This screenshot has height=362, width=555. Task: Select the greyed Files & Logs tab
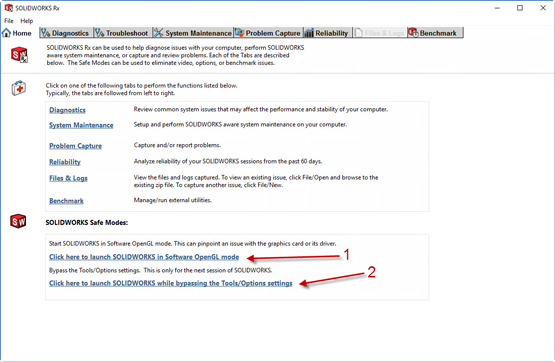[380, 33]
